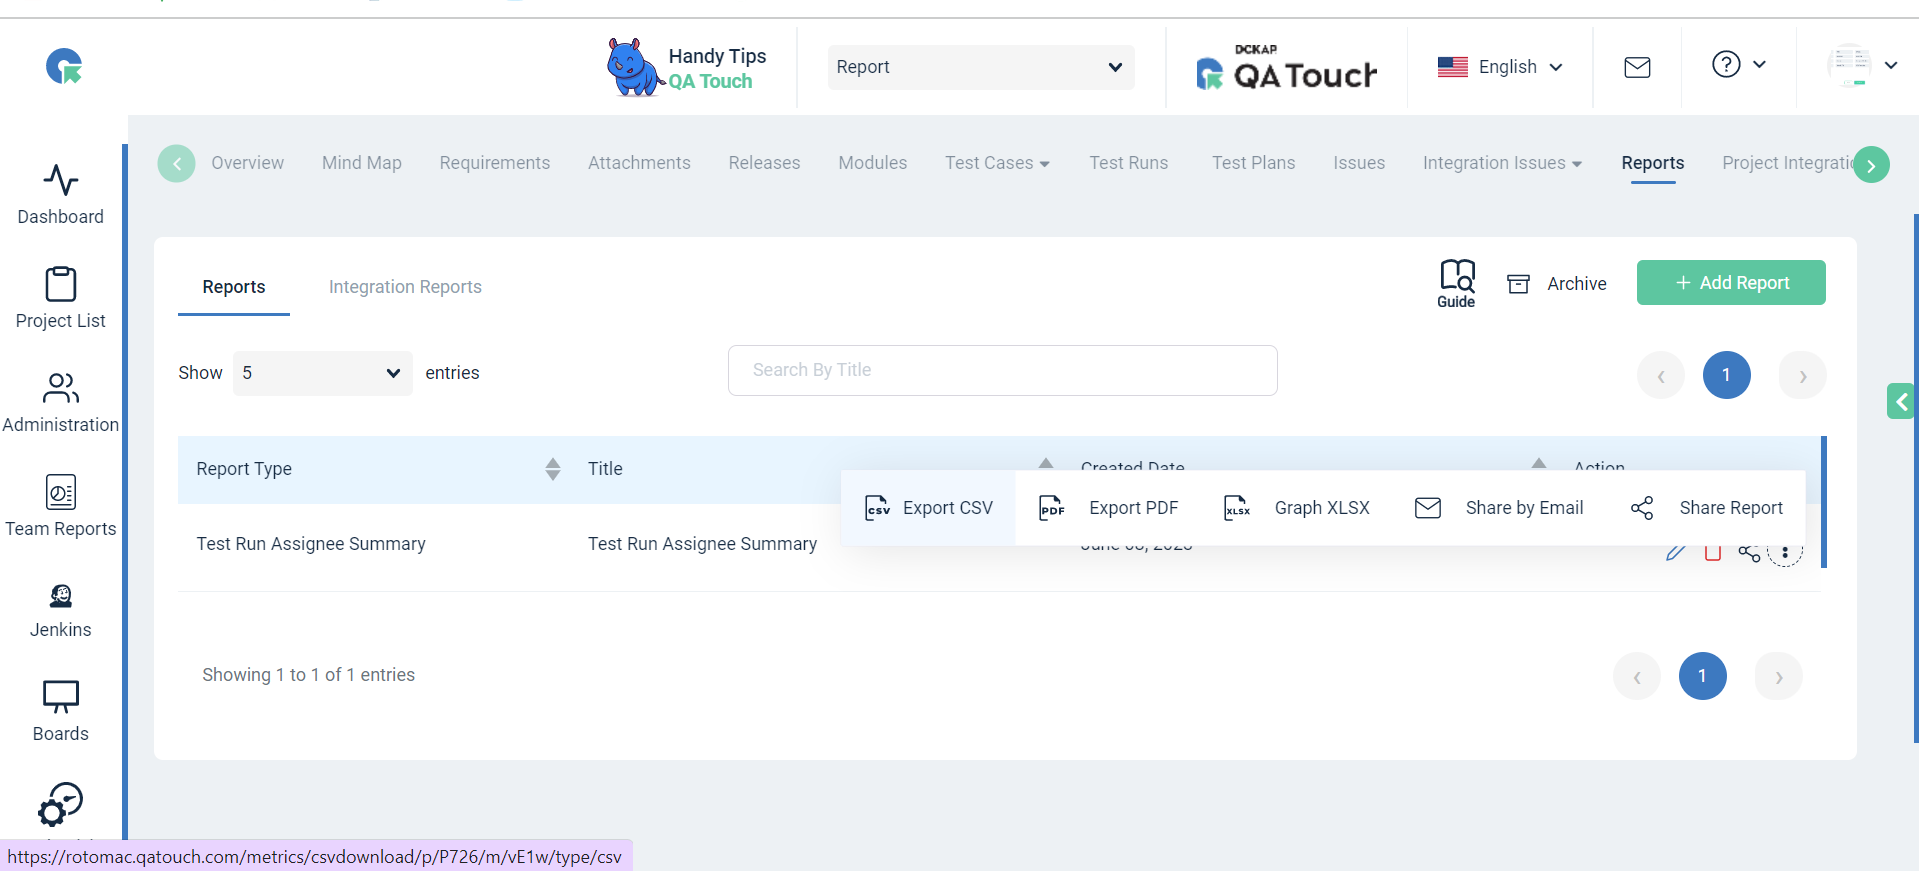Select the Reports tab in project navigation
This screenshot has height=871, width=1919.
(x=1653, y=163)
